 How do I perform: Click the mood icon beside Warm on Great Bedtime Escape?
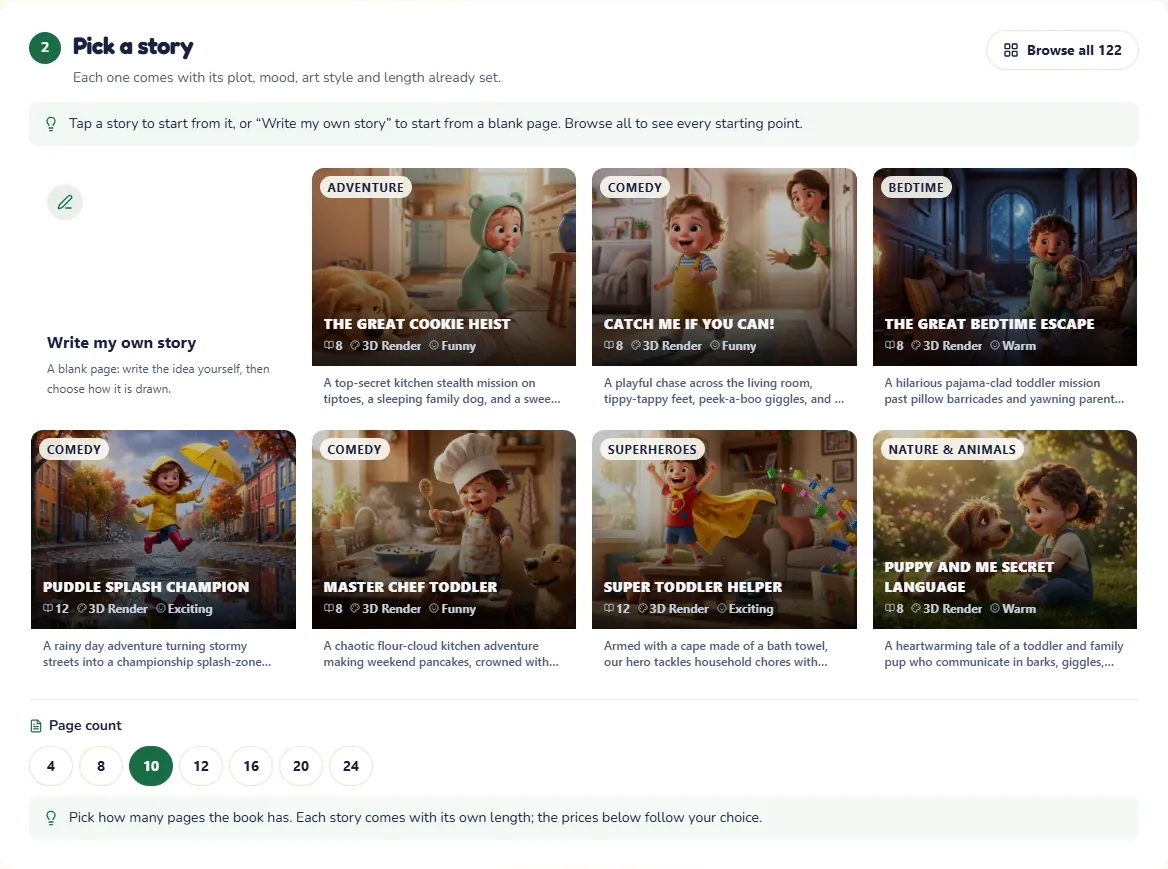(994, 346)
